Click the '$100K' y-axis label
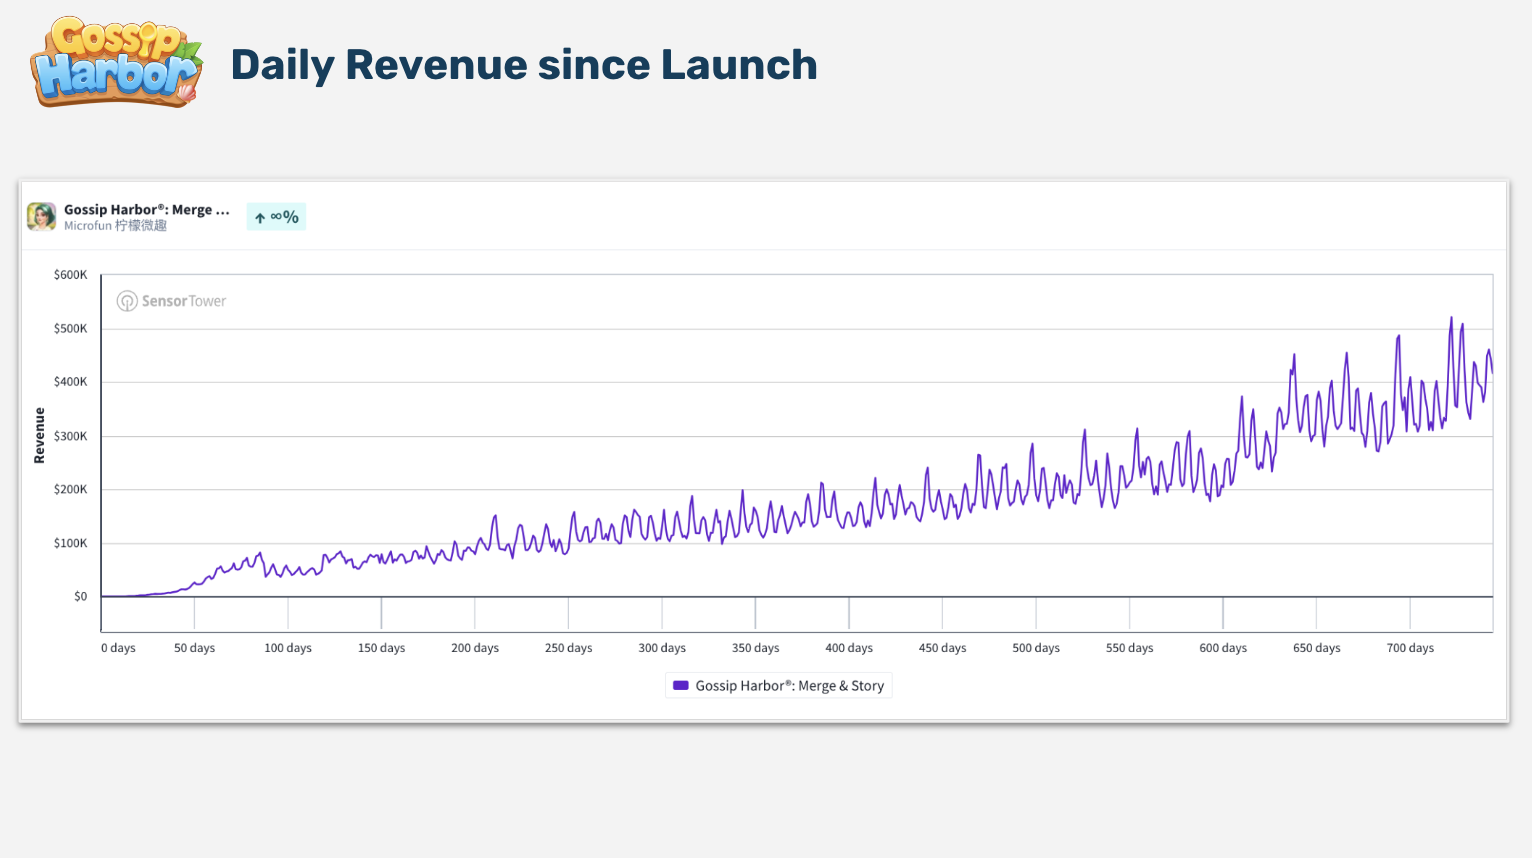 pos(71,543)
